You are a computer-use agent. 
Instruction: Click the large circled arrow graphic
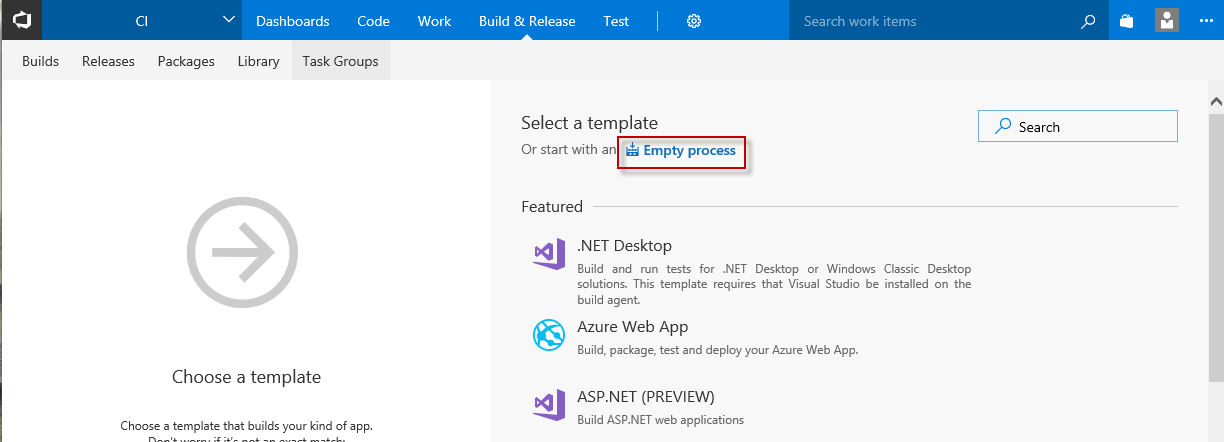point(243,252)
